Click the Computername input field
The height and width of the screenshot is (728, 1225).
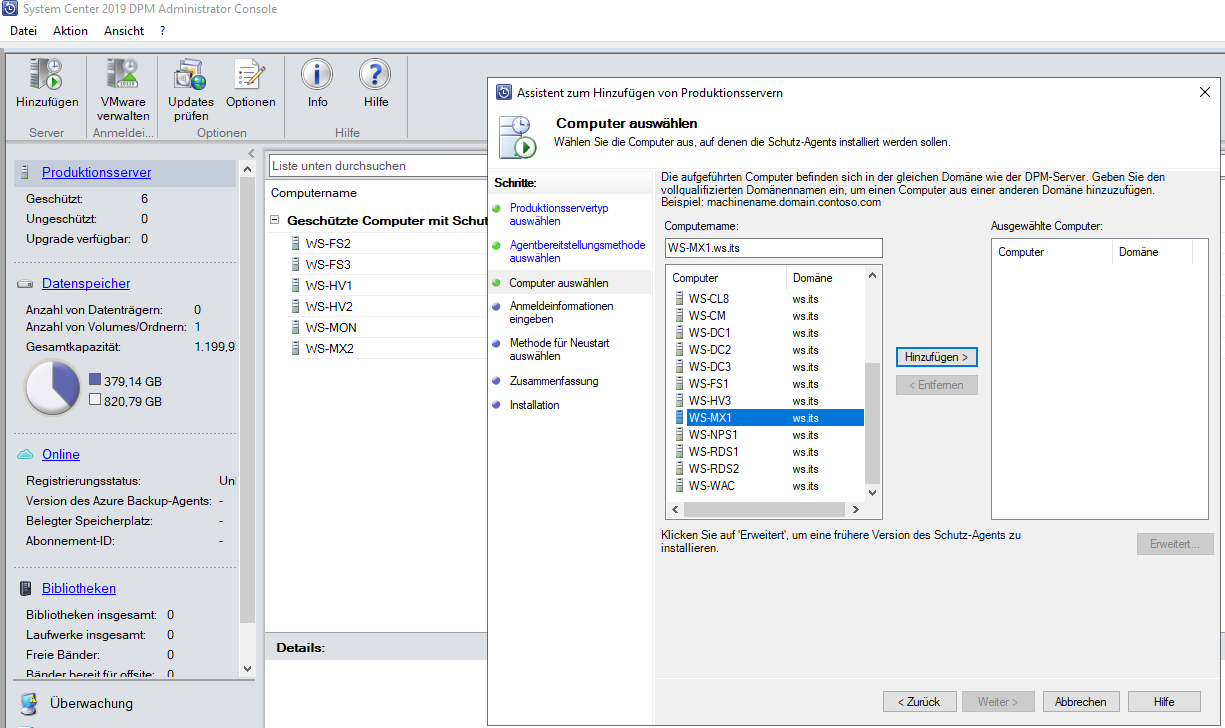click(x=773, y=248)
